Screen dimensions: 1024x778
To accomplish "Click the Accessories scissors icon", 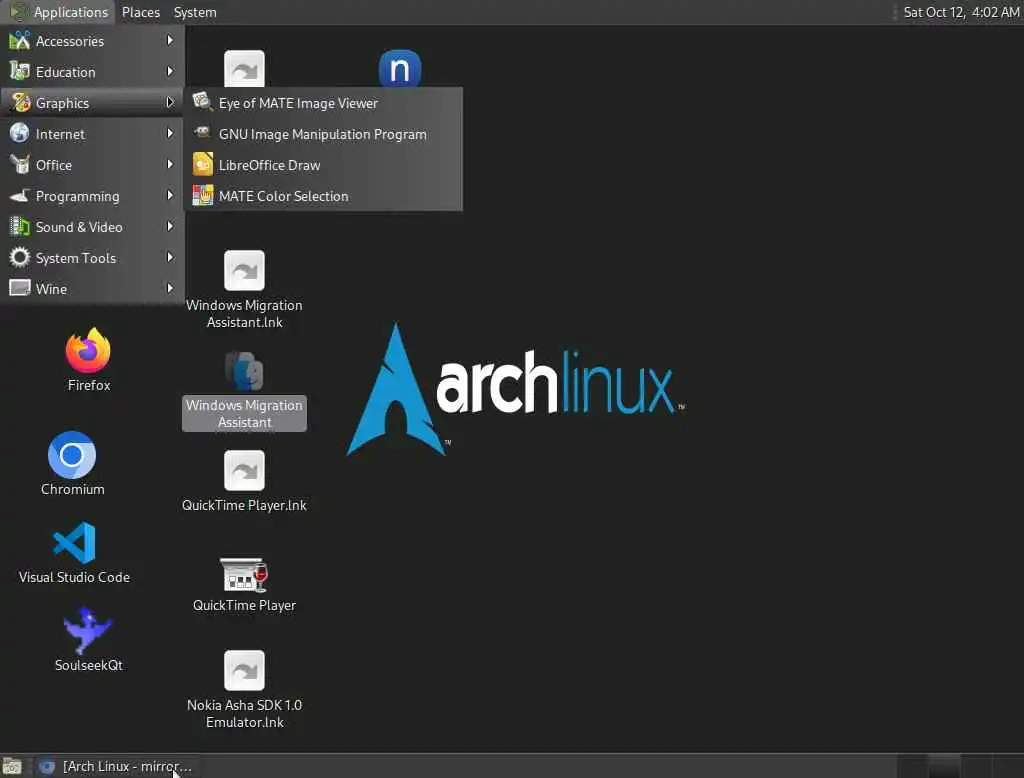I will coord(20,41).
